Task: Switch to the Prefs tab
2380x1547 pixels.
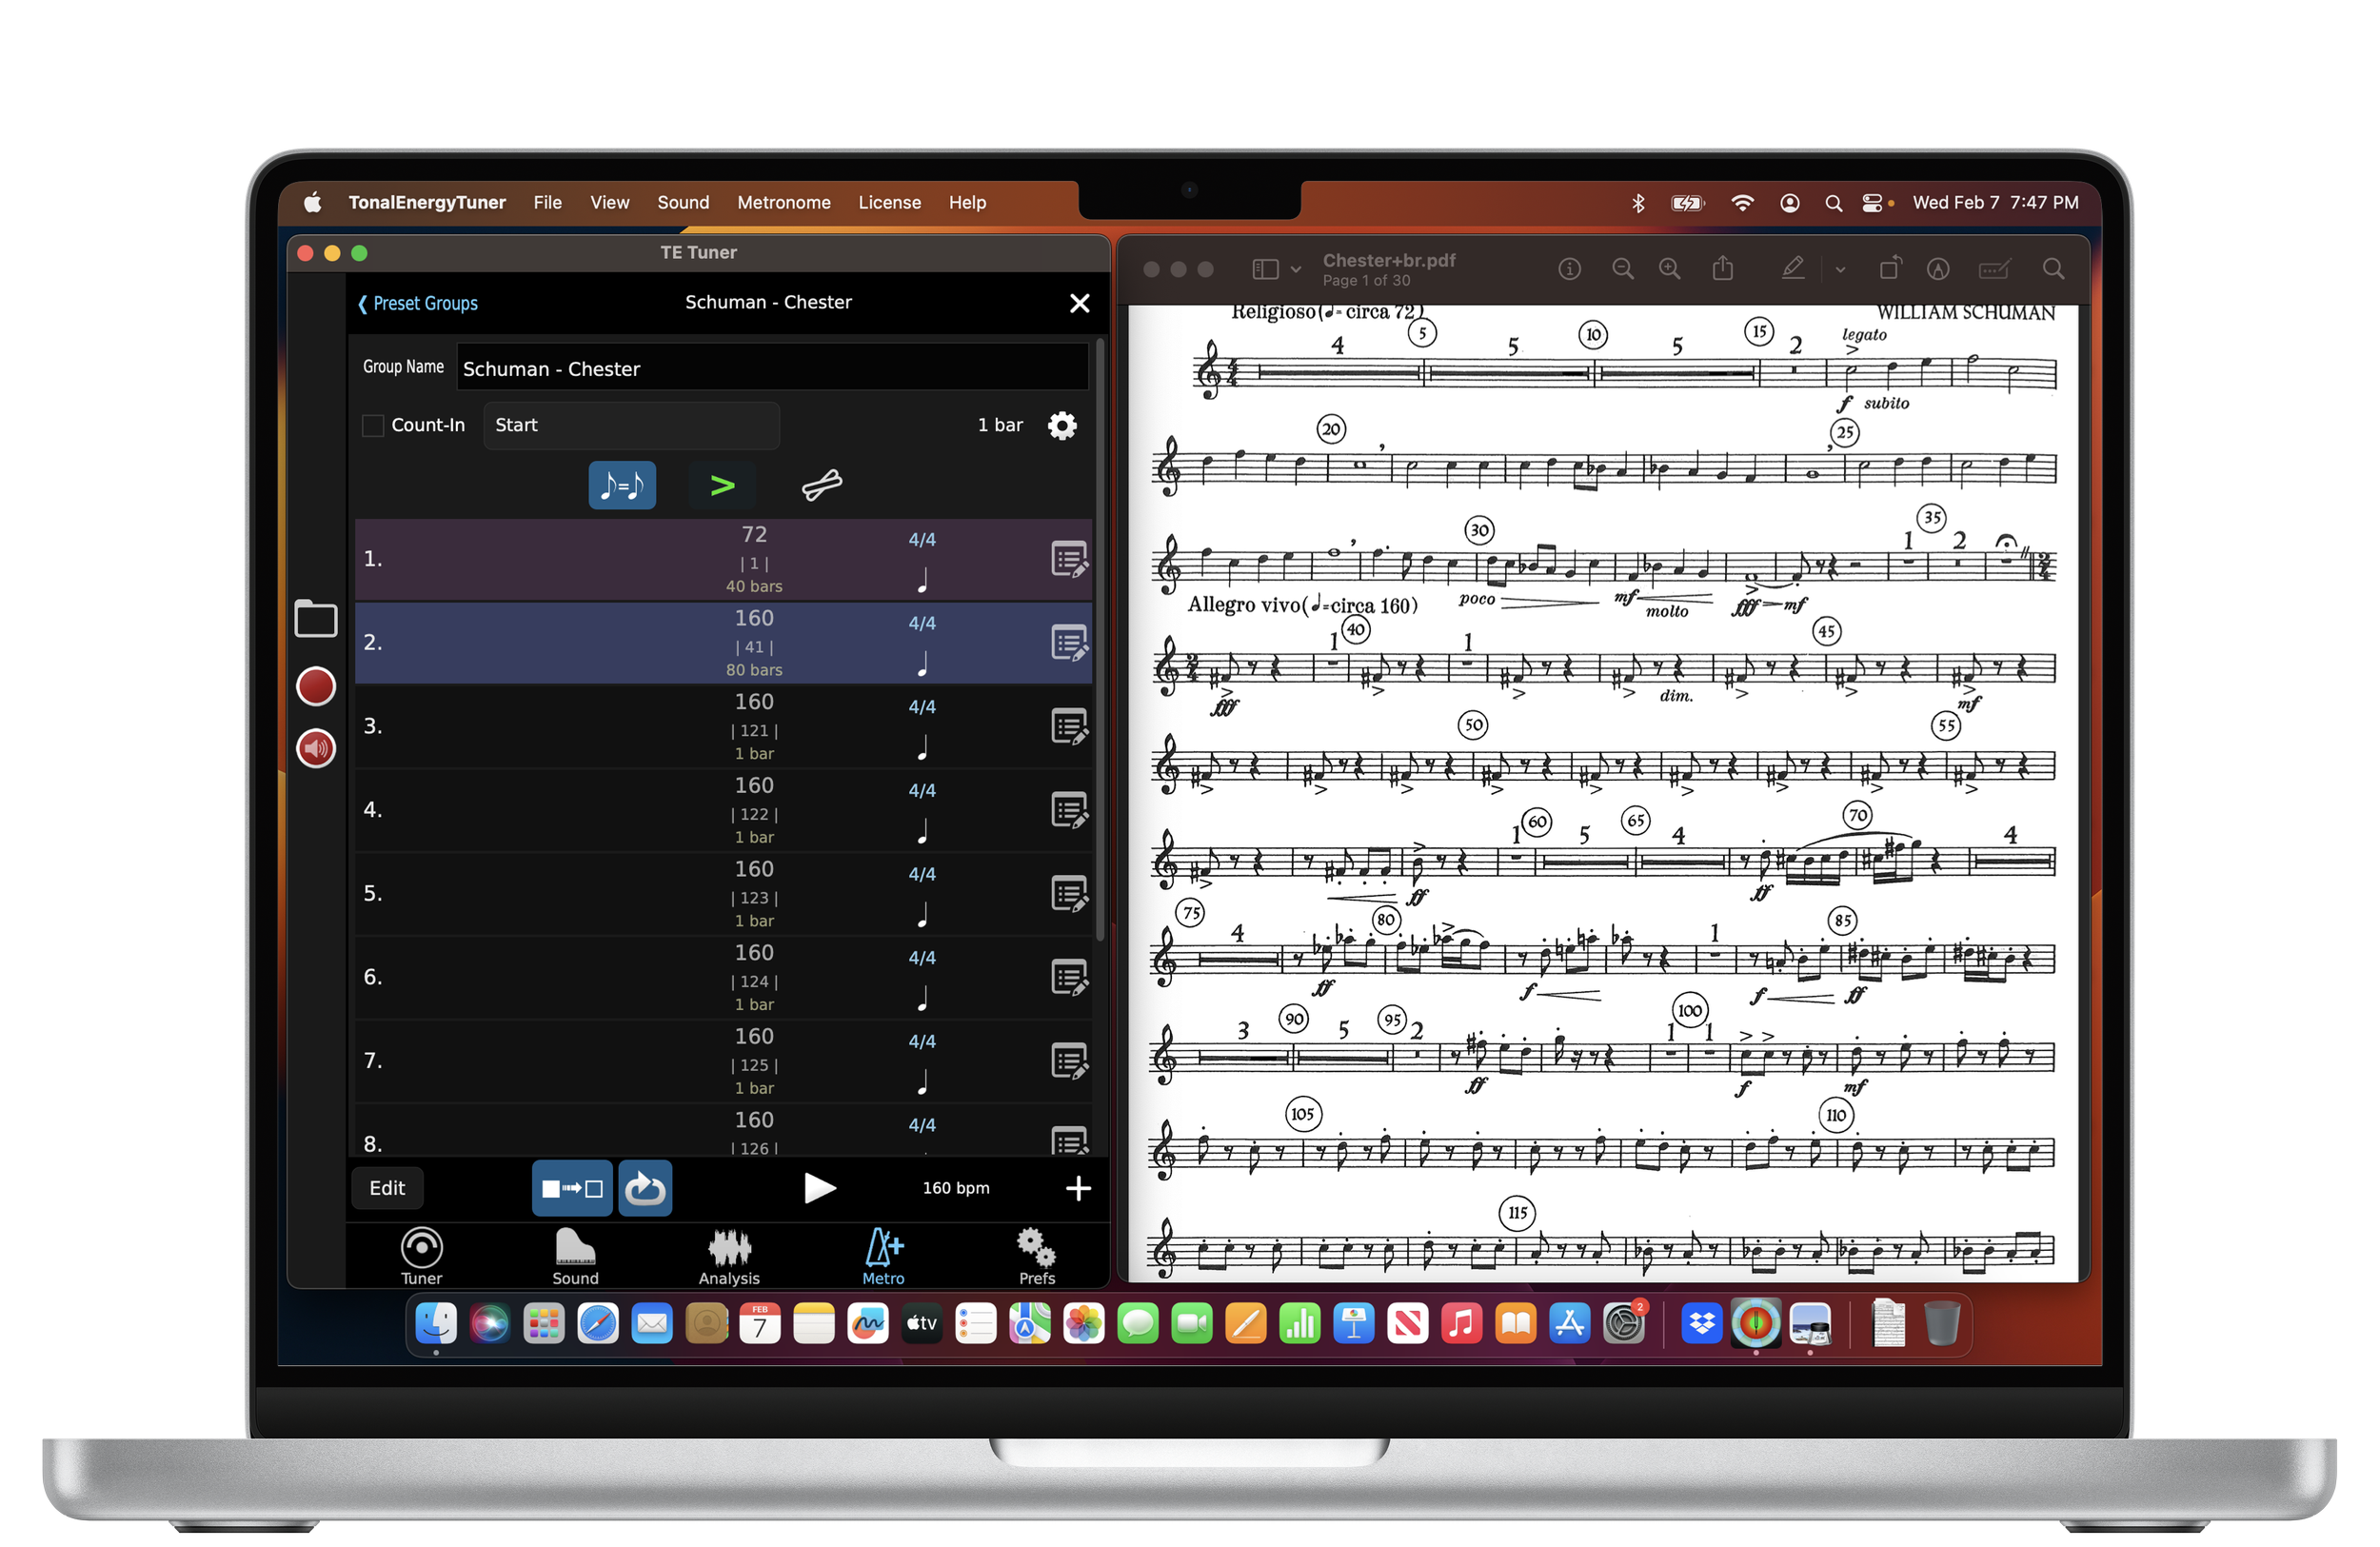Action: pos(1037,1257)
